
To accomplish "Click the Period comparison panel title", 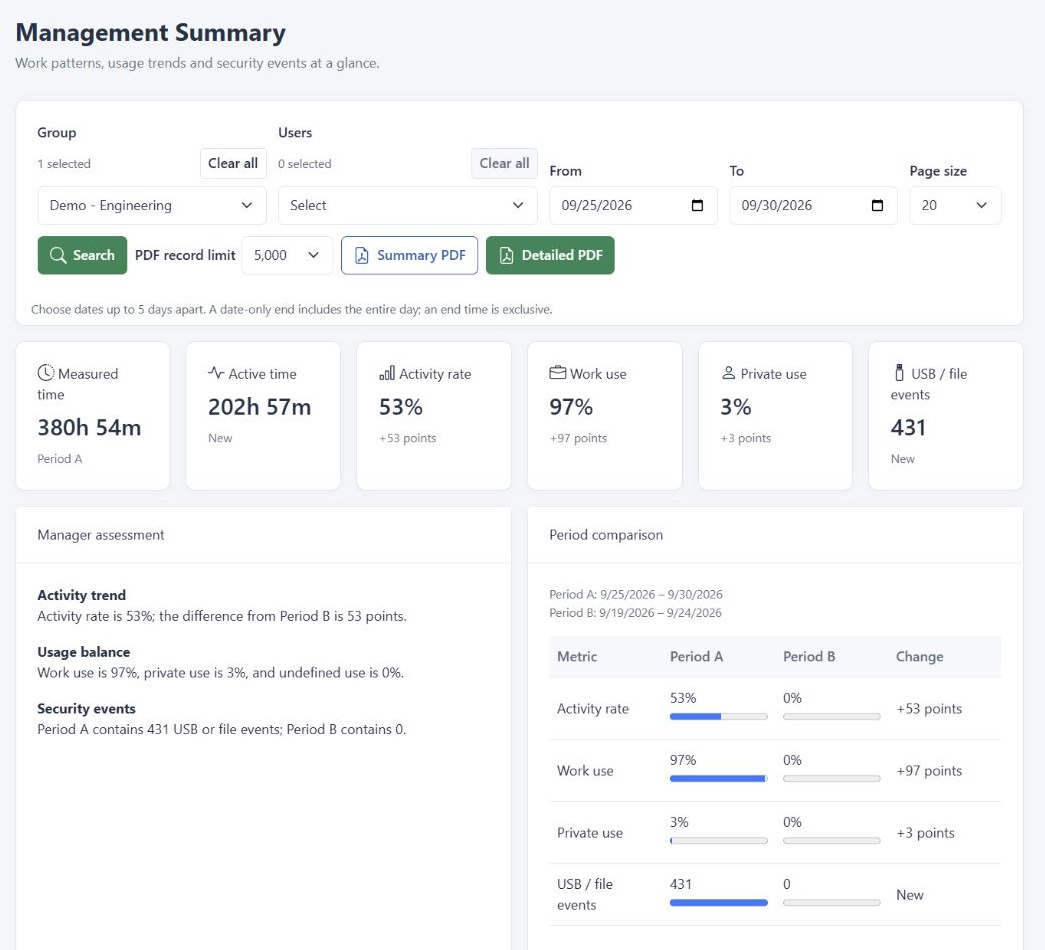I will pos(606,535).
